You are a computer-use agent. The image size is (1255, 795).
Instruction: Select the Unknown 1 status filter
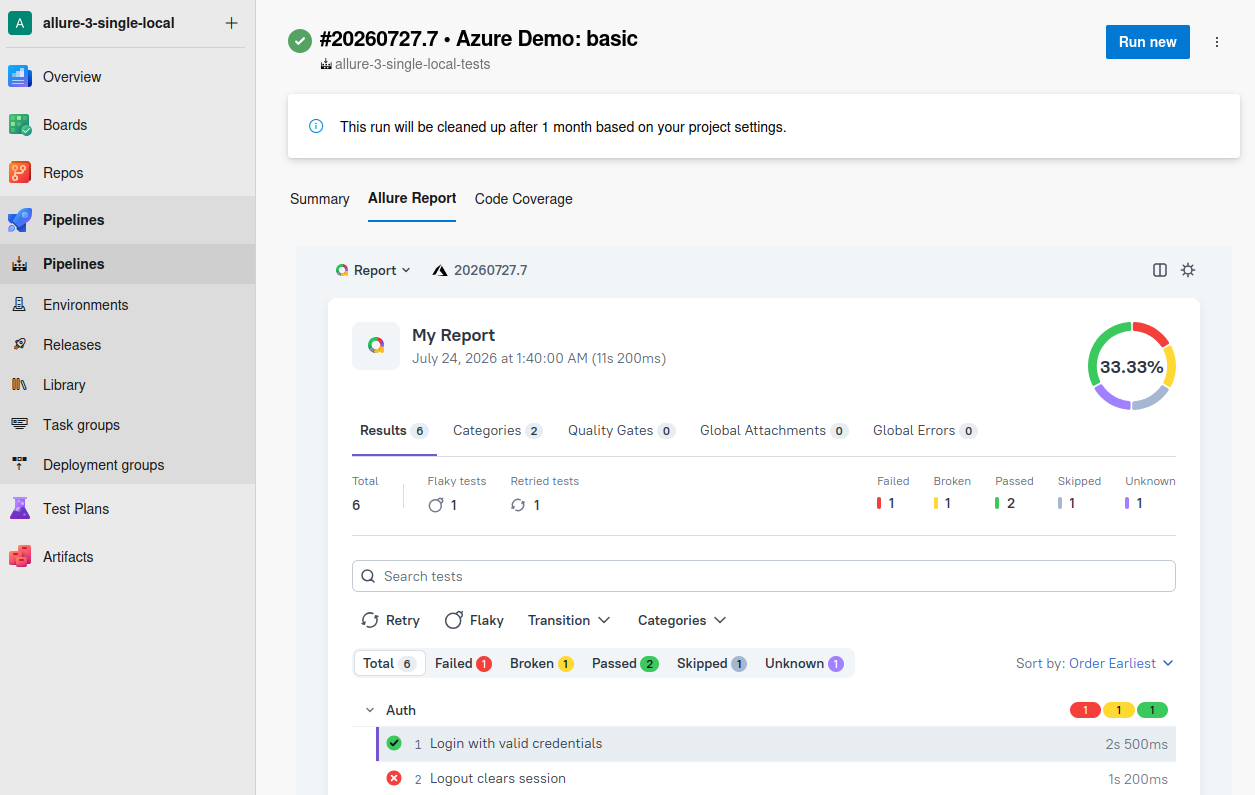(x=804, y=663)
